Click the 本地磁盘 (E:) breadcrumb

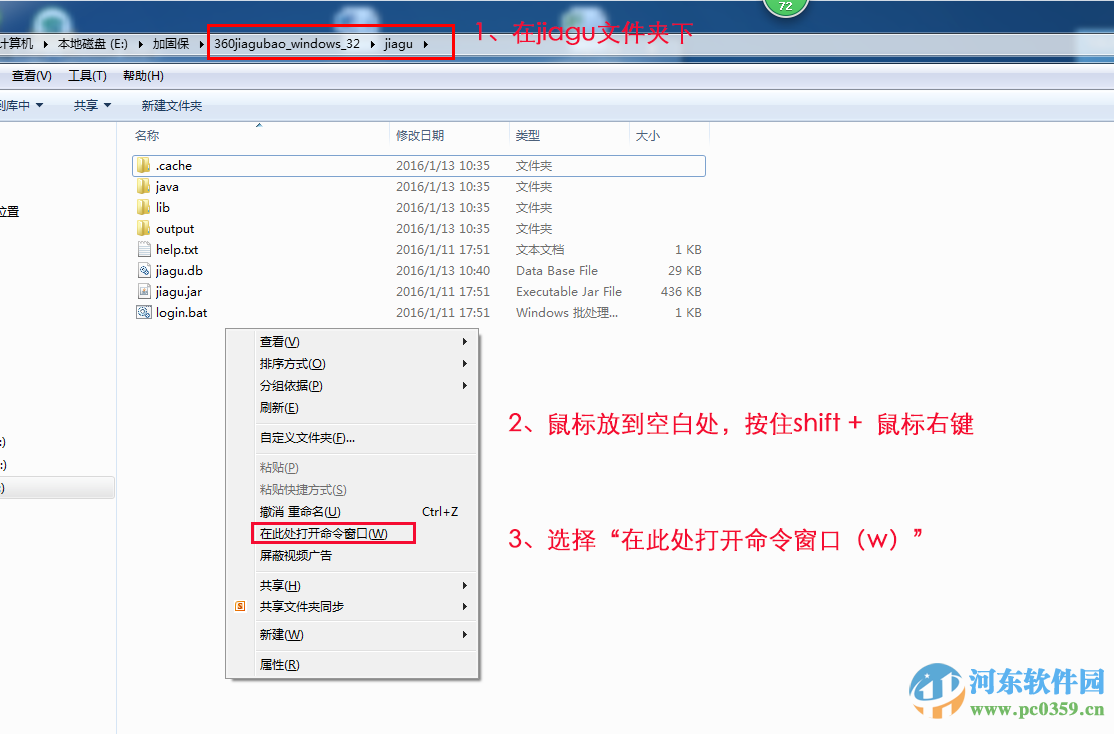pyautogui.click(x=92, y=44)
